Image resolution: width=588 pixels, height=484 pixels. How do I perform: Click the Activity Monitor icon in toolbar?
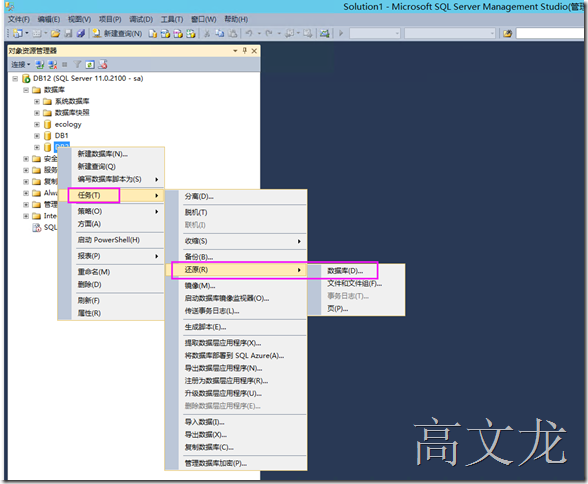click(x=324, y=33)
